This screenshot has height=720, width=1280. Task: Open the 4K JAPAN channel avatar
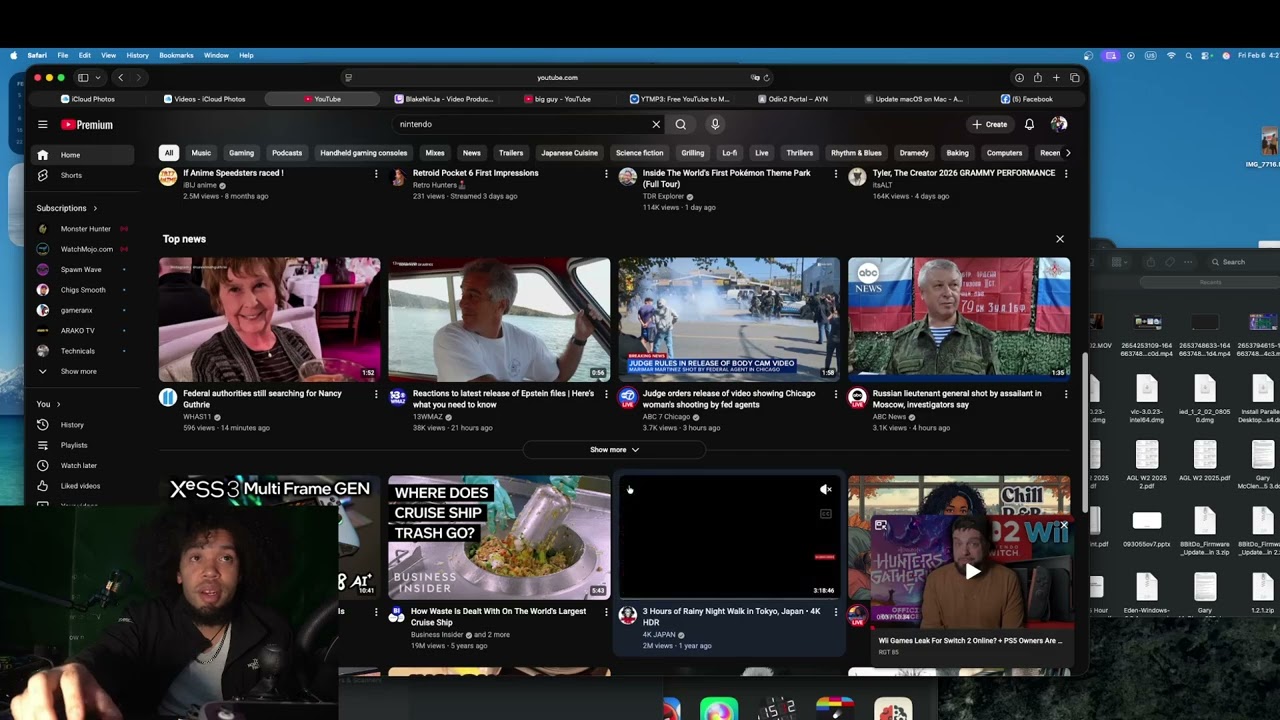(628, 615)
